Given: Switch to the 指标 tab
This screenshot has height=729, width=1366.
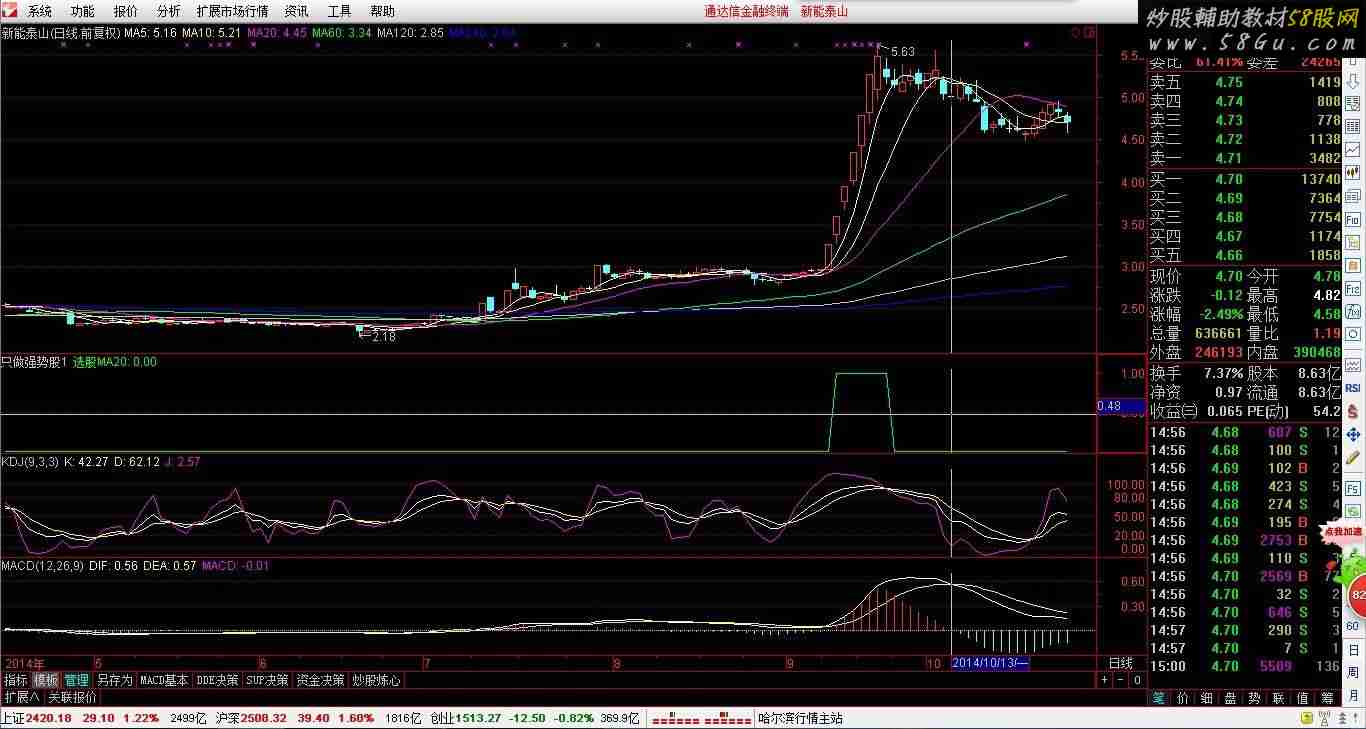Looking at the screenshot, I should (16, 680).
